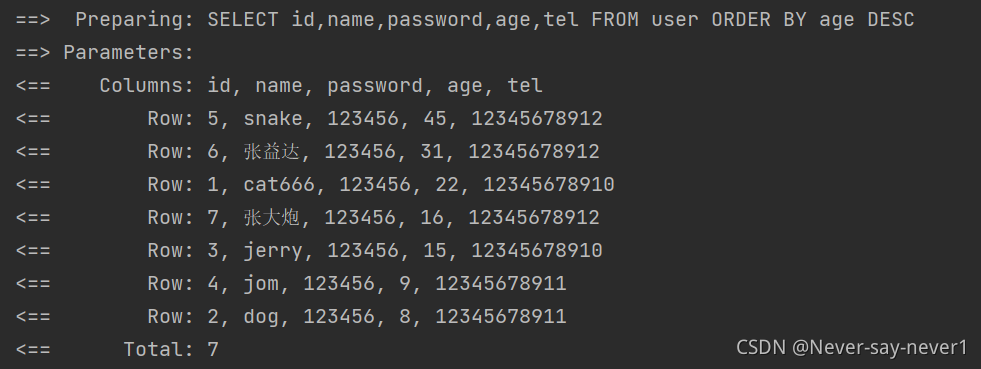The width and height of the screenshot is (981, 369).
Task: Select the jerry row entry
Action: click(309, 251)
